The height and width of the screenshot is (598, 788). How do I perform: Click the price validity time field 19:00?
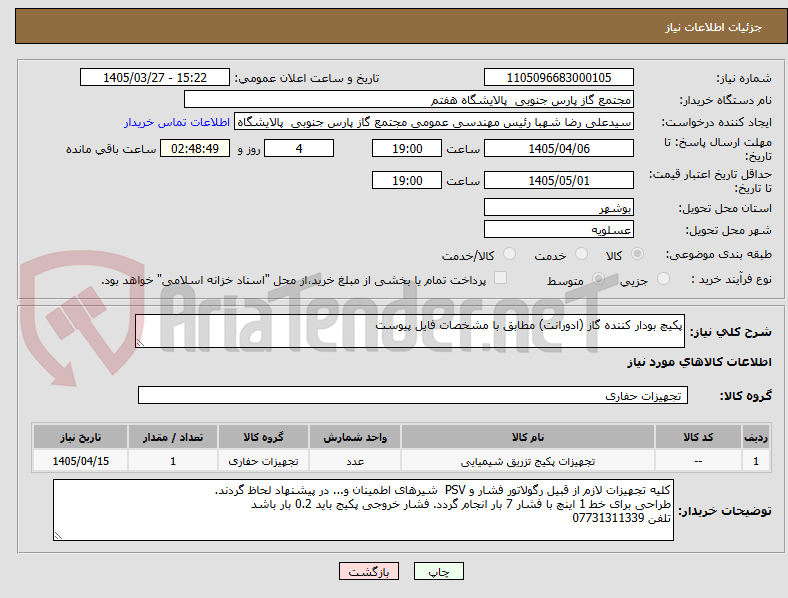pos(407,180)
